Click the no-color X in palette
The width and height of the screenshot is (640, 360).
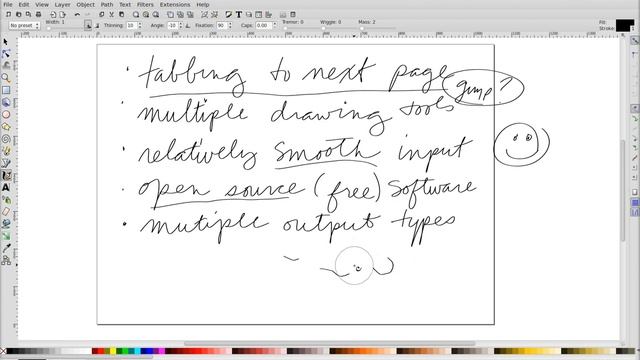(x=3, y=351)
